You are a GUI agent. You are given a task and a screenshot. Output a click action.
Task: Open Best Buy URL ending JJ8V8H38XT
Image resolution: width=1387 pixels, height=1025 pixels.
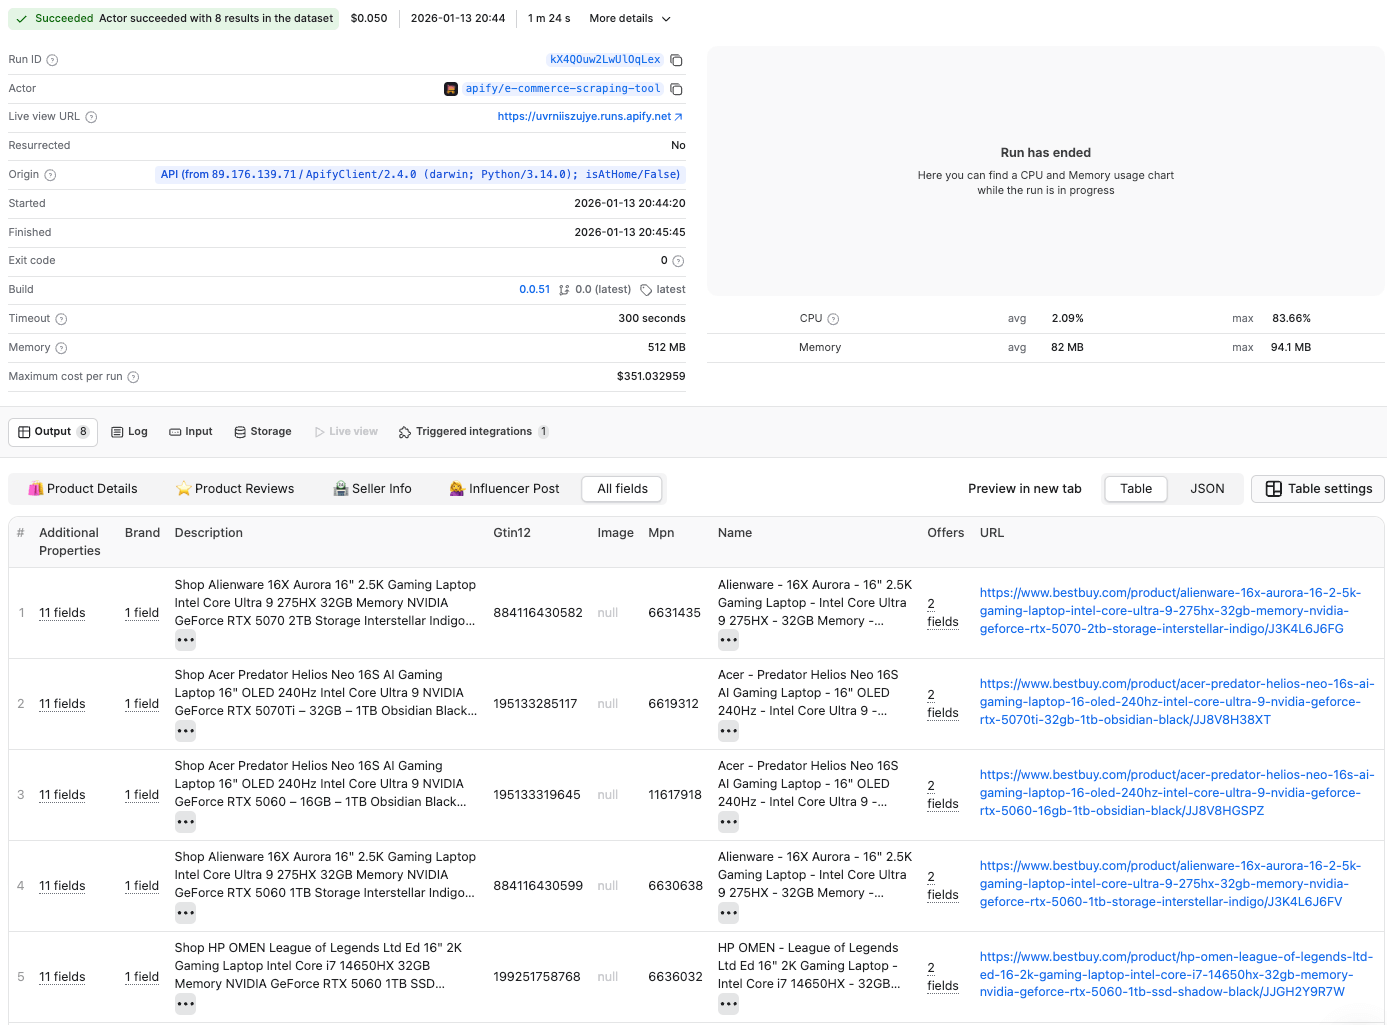coord(1177,702)
